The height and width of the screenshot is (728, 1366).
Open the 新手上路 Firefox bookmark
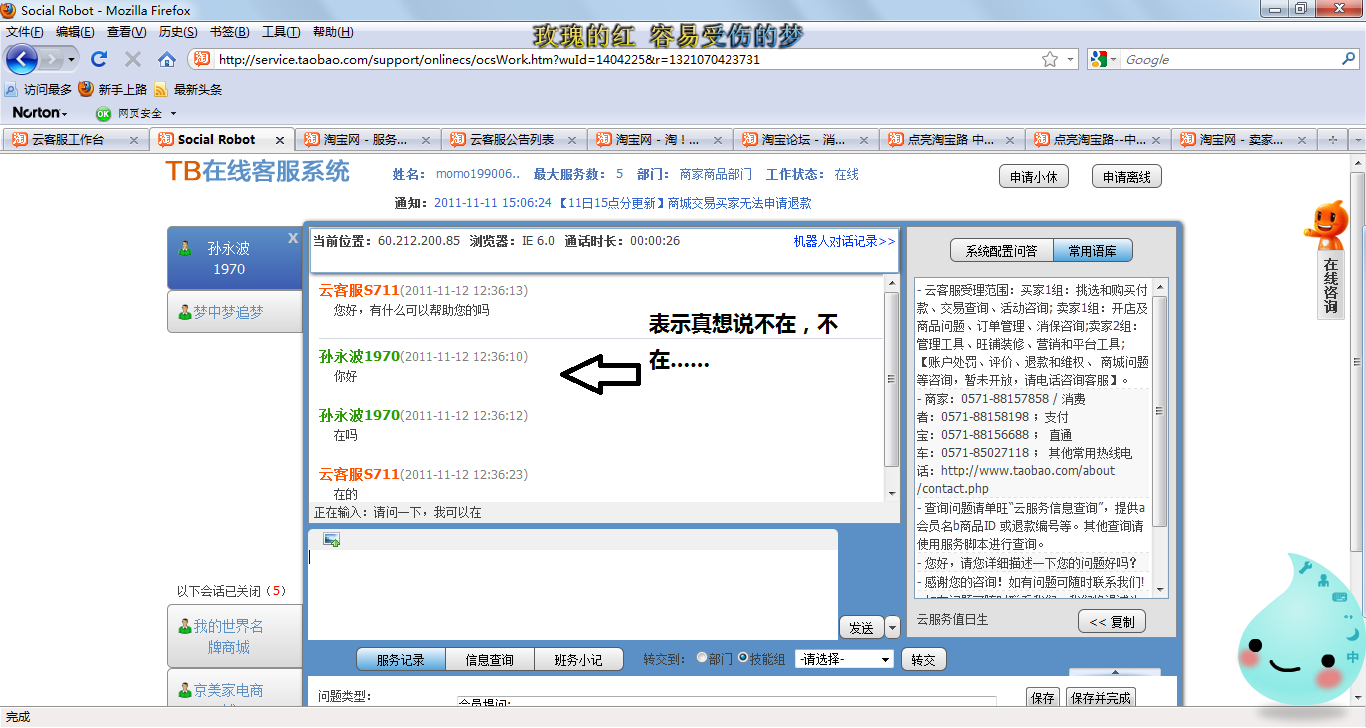(x=113, y=89)
